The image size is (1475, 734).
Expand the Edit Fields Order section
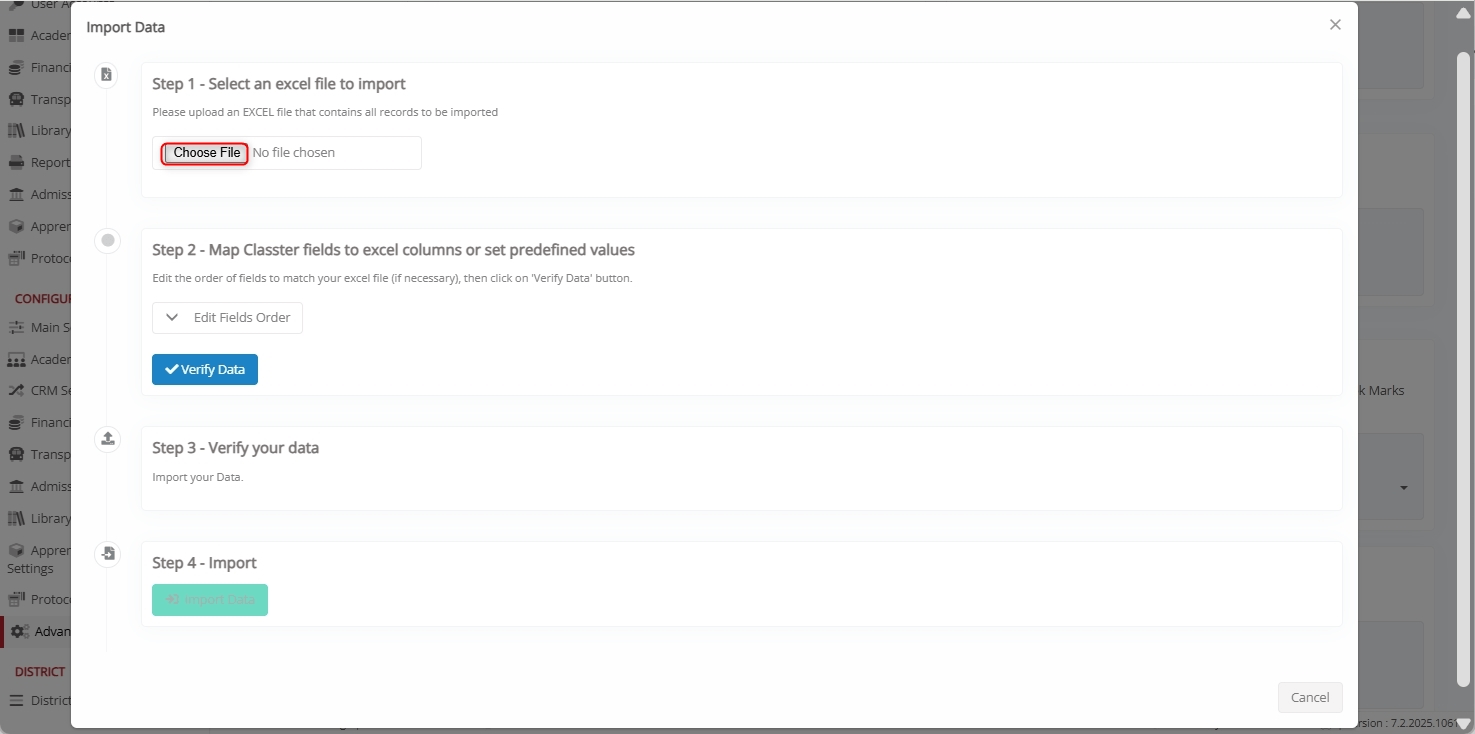pos(228,318)
